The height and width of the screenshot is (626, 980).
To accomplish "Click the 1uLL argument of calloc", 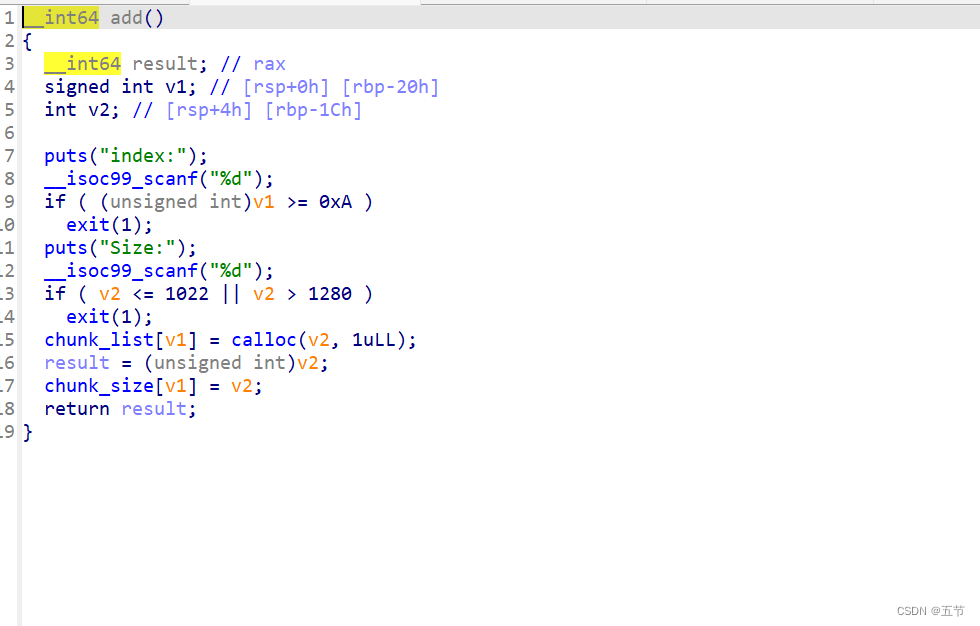I will point(373,340).
